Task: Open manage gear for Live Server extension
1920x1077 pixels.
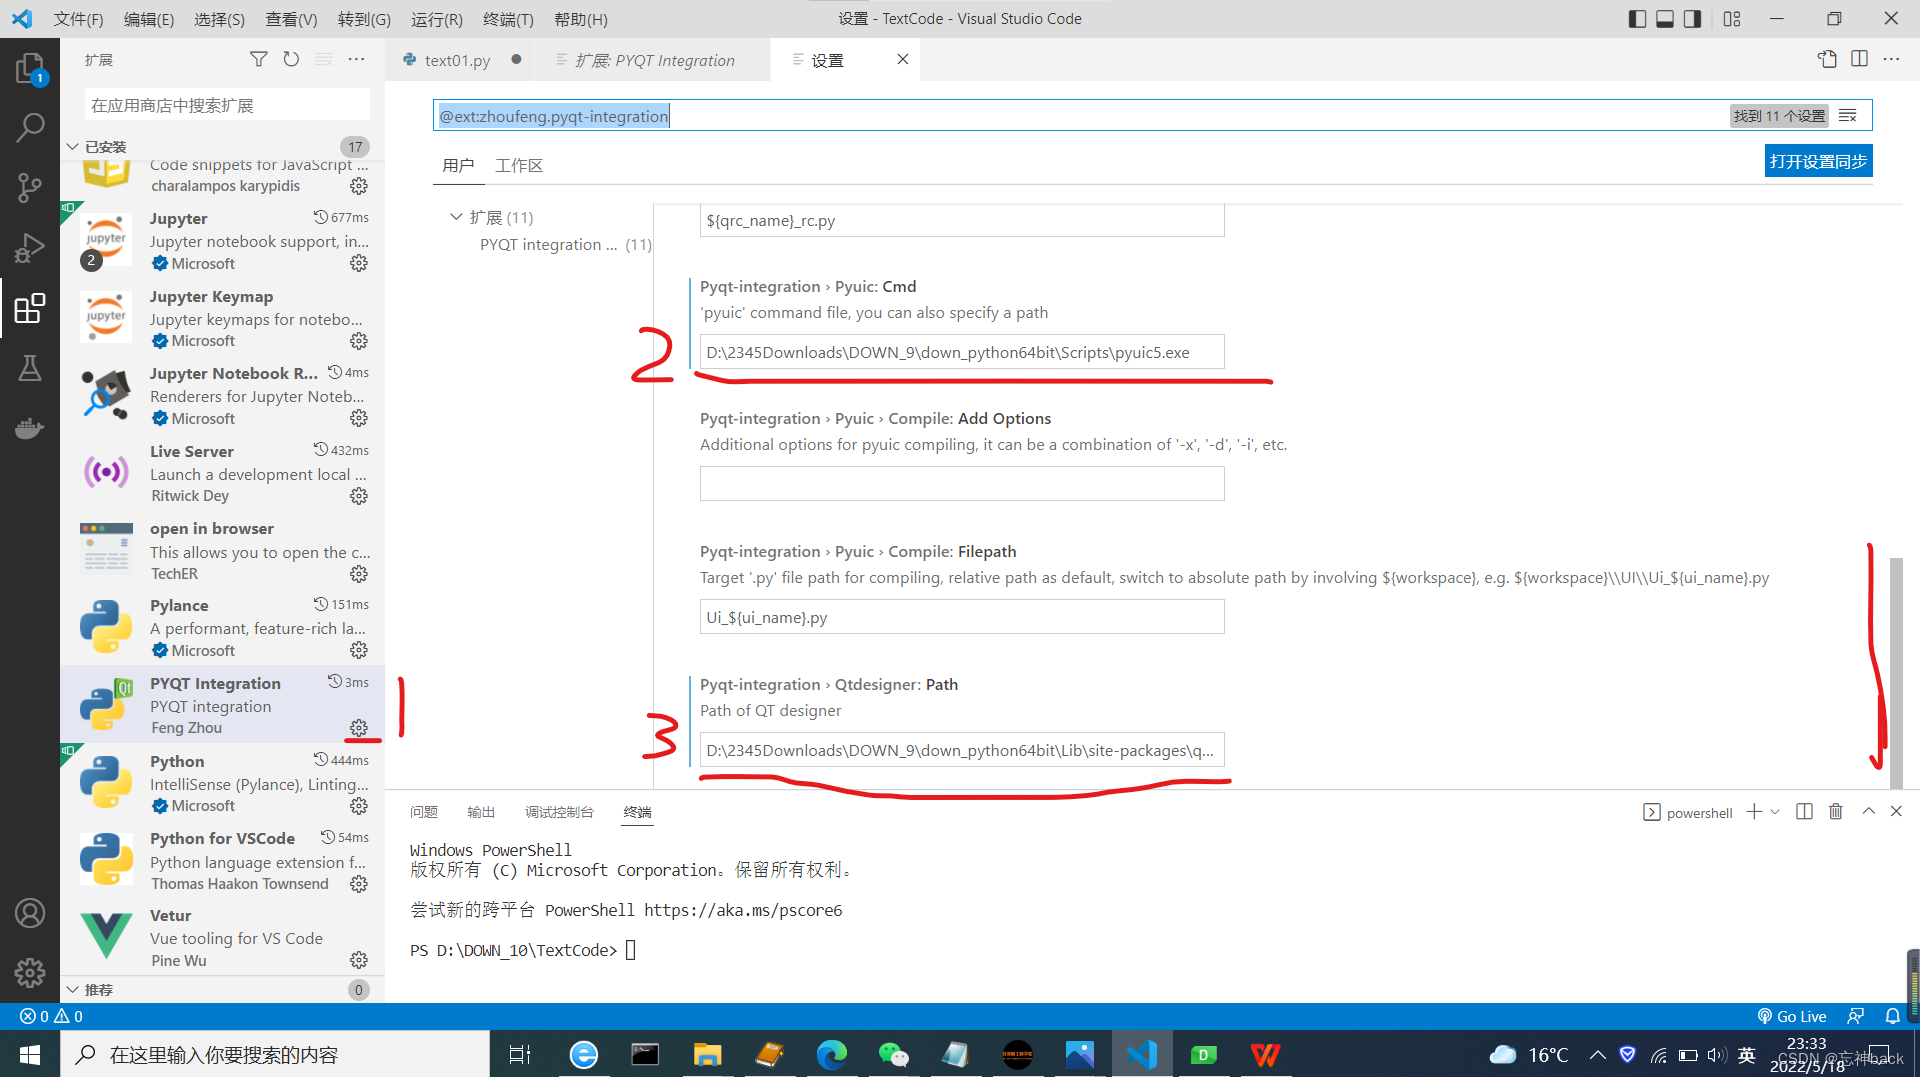Action: pos(359,496)
